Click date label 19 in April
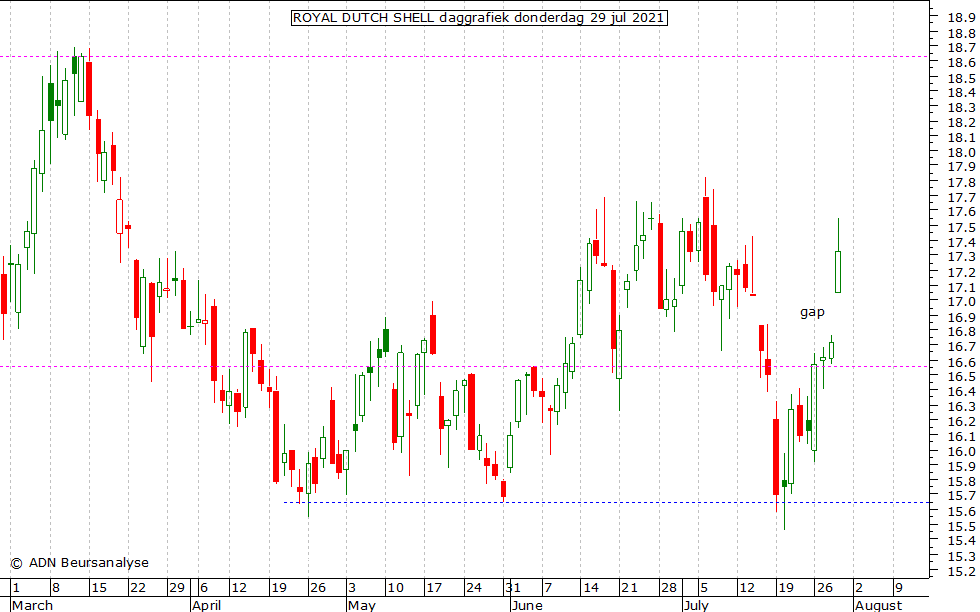Screen dimensions: 980x612 (x=278, y=588)
